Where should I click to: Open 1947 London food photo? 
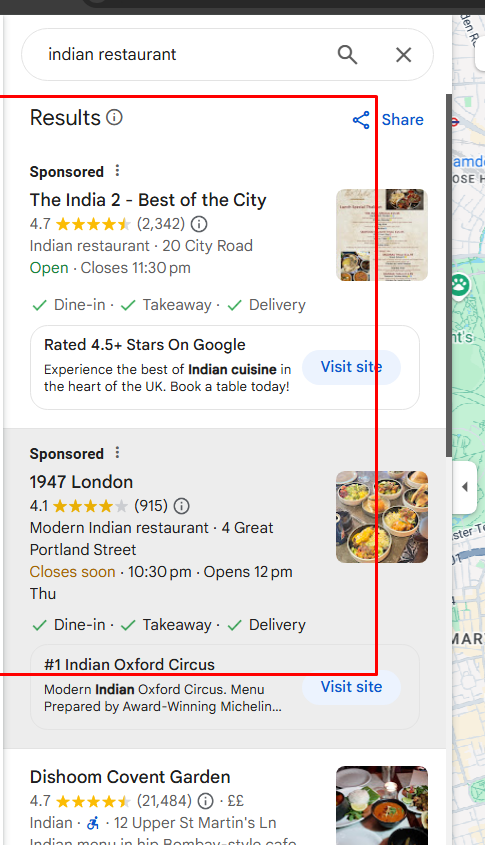click(382, 517)
